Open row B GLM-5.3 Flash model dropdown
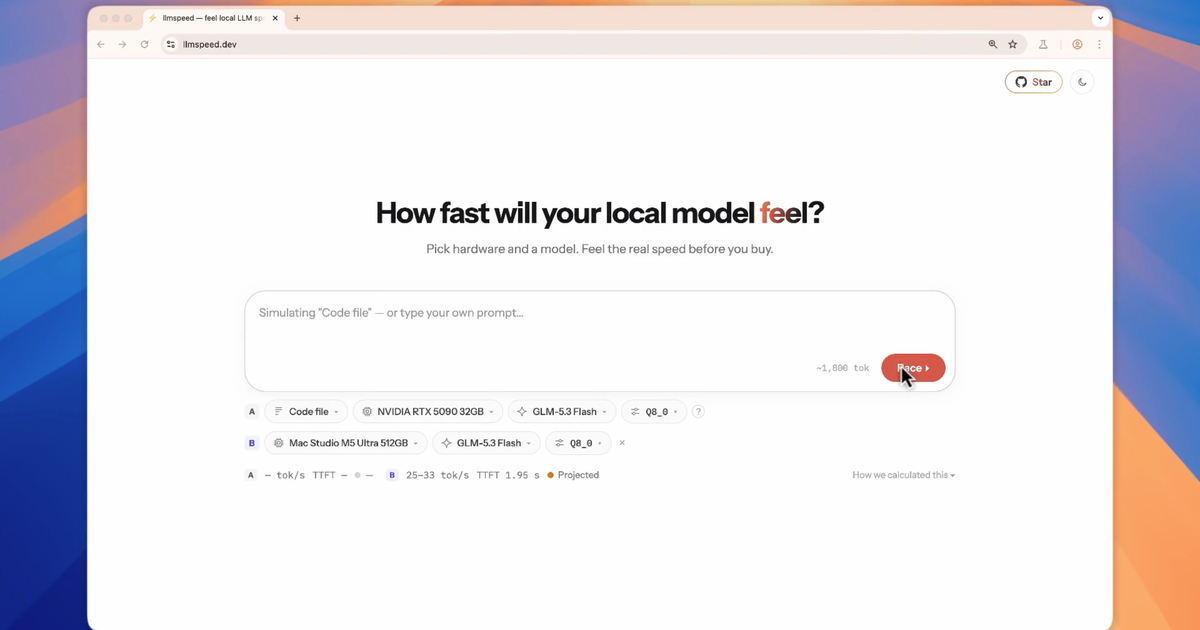Viewport: 1200px width, 630px height. click(x=486, y=443)
